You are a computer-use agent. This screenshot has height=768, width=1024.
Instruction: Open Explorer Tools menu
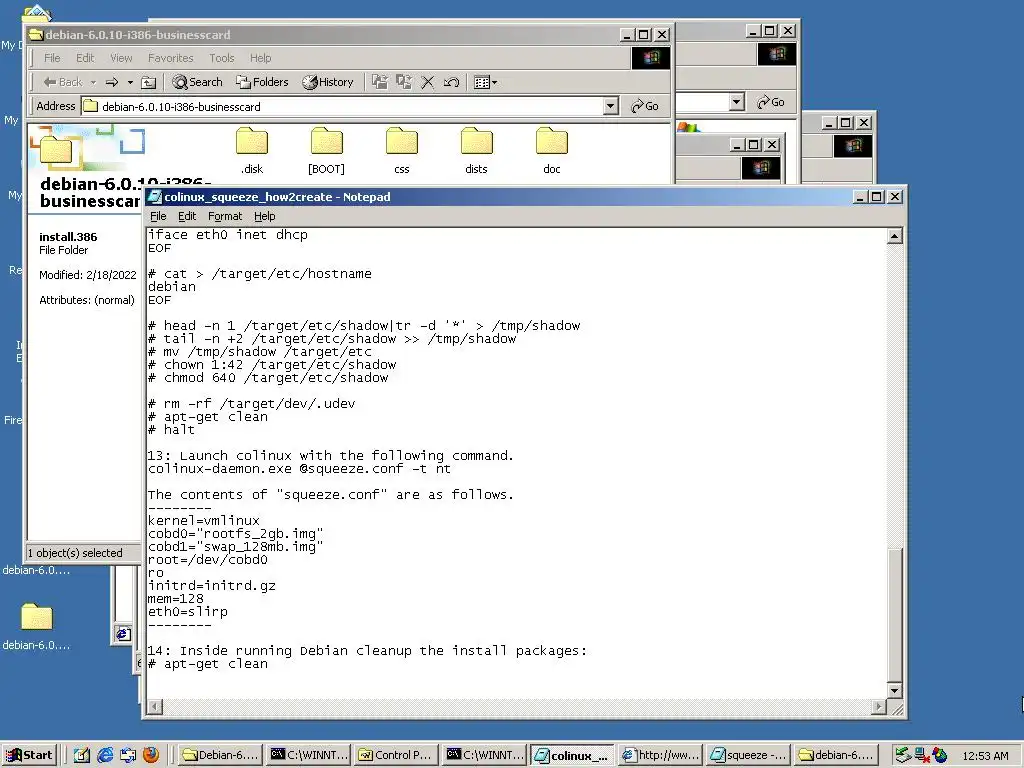click(x=221, y=58)
